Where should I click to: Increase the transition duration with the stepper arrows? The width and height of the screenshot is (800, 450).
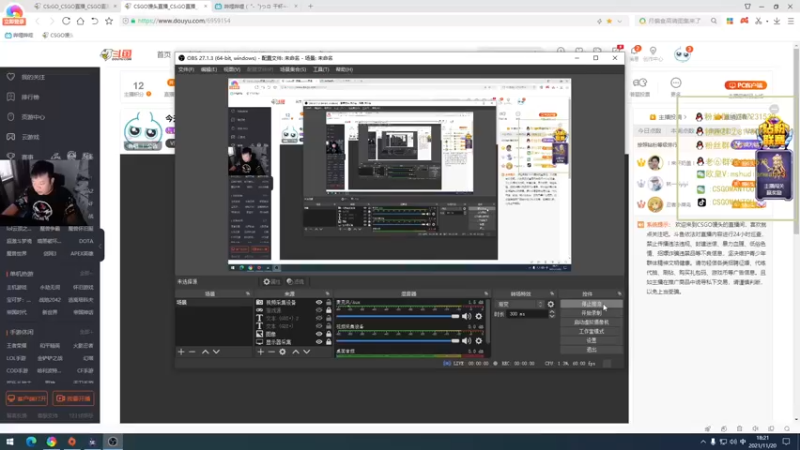tap(552, 312)
